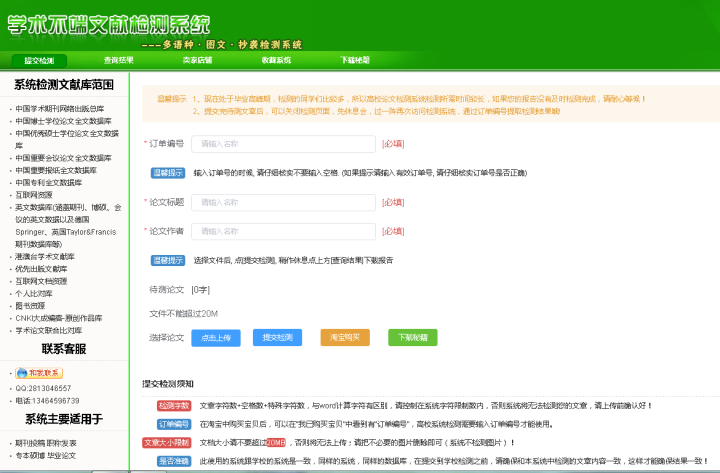Go to the 收藏系统 tab

pos(276,60)
